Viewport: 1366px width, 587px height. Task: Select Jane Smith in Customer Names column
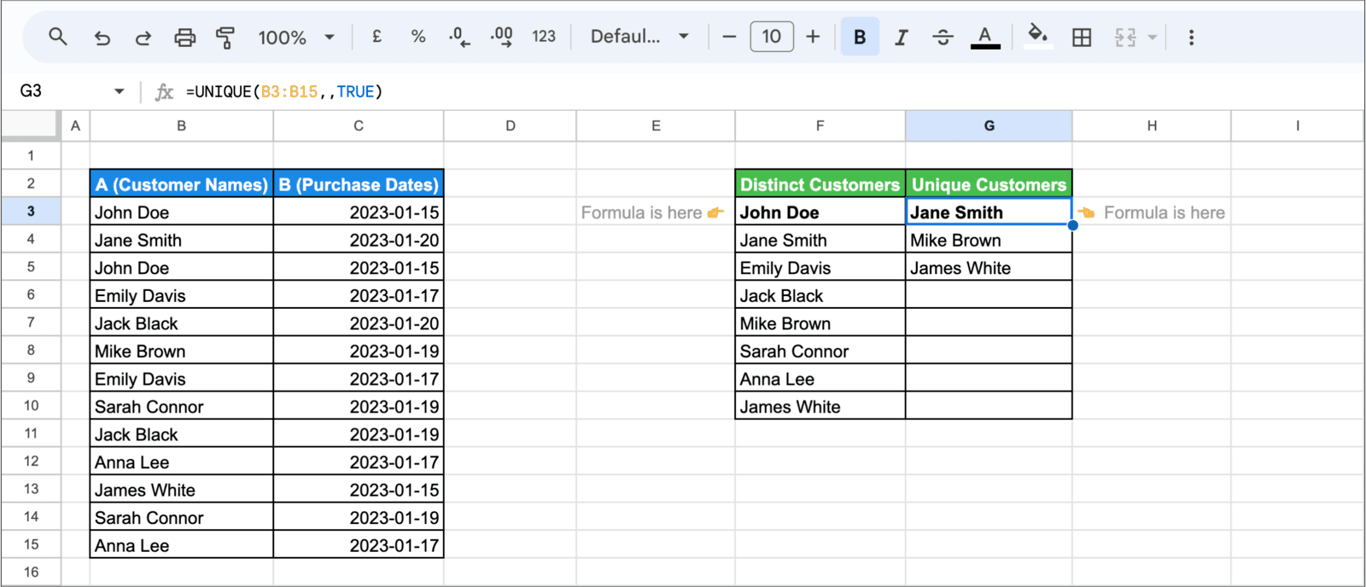click(x=181, y=240)
